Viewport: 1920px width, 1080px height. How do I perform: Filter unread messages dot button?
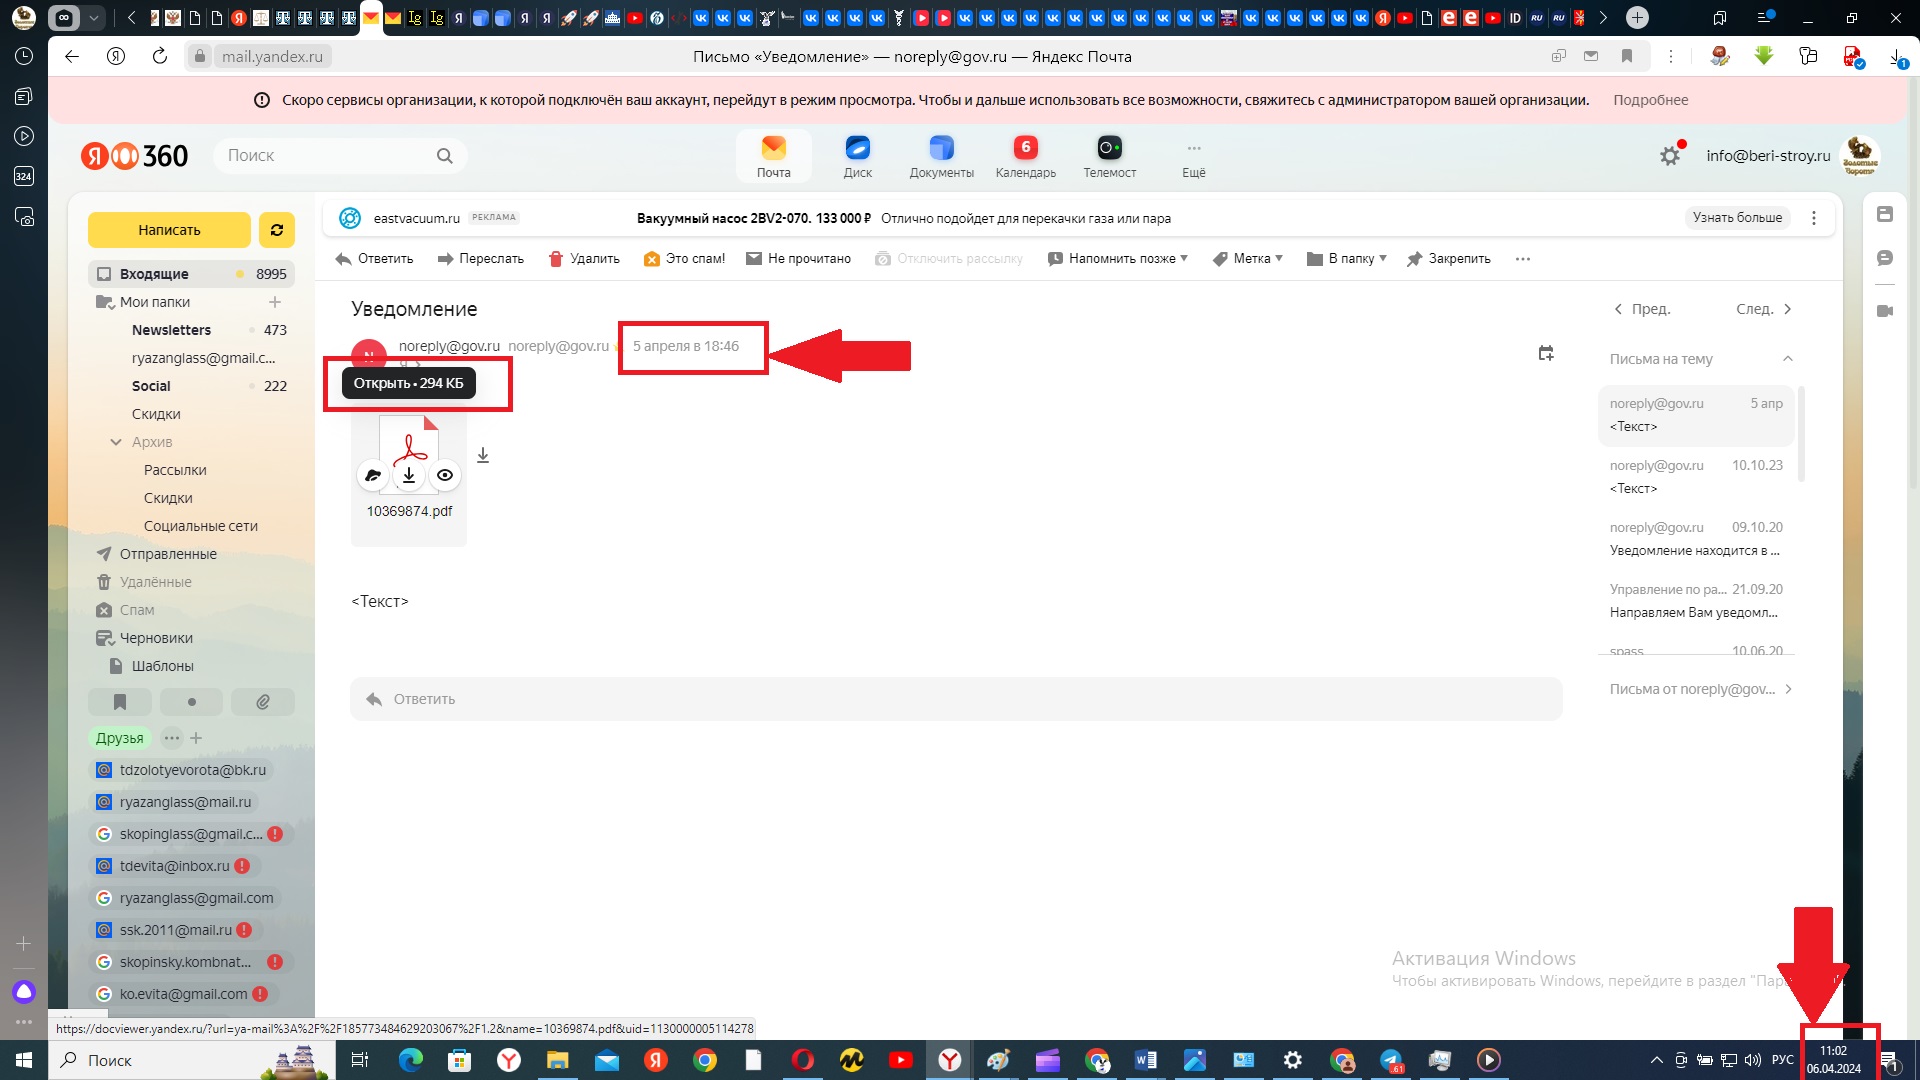(192, 702)
